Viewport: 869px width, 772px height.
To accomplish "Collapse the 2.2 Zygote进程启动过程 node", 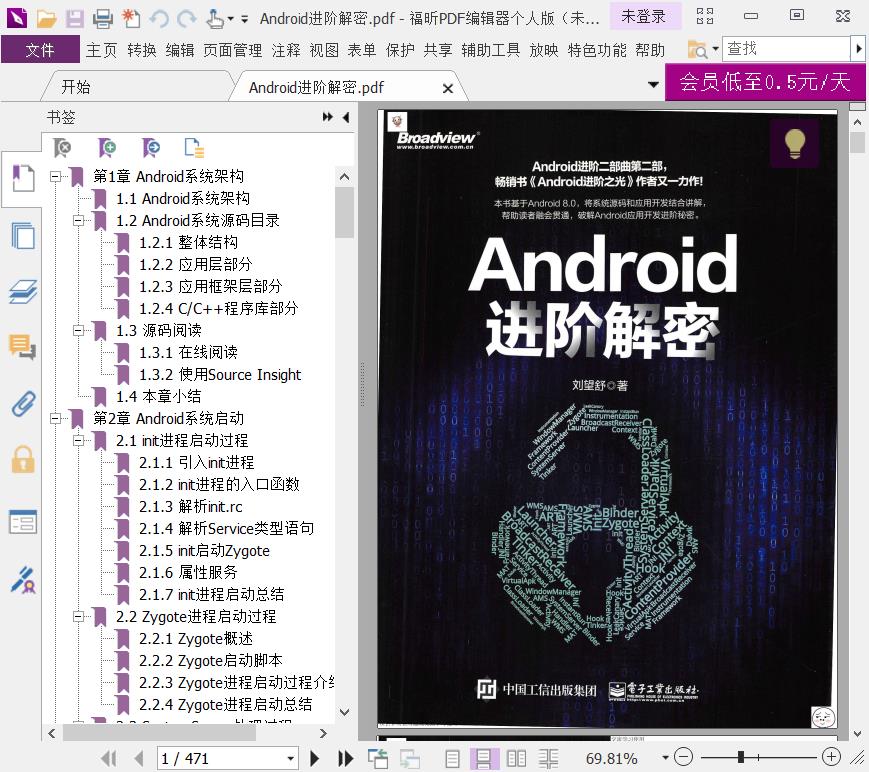I will point(79,616).
